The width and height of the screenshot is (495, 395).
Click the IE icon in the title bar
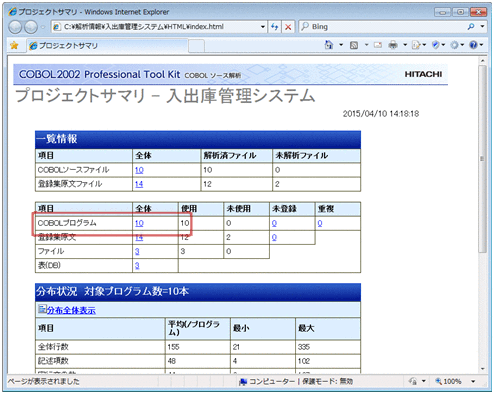[x=12, y=12]
